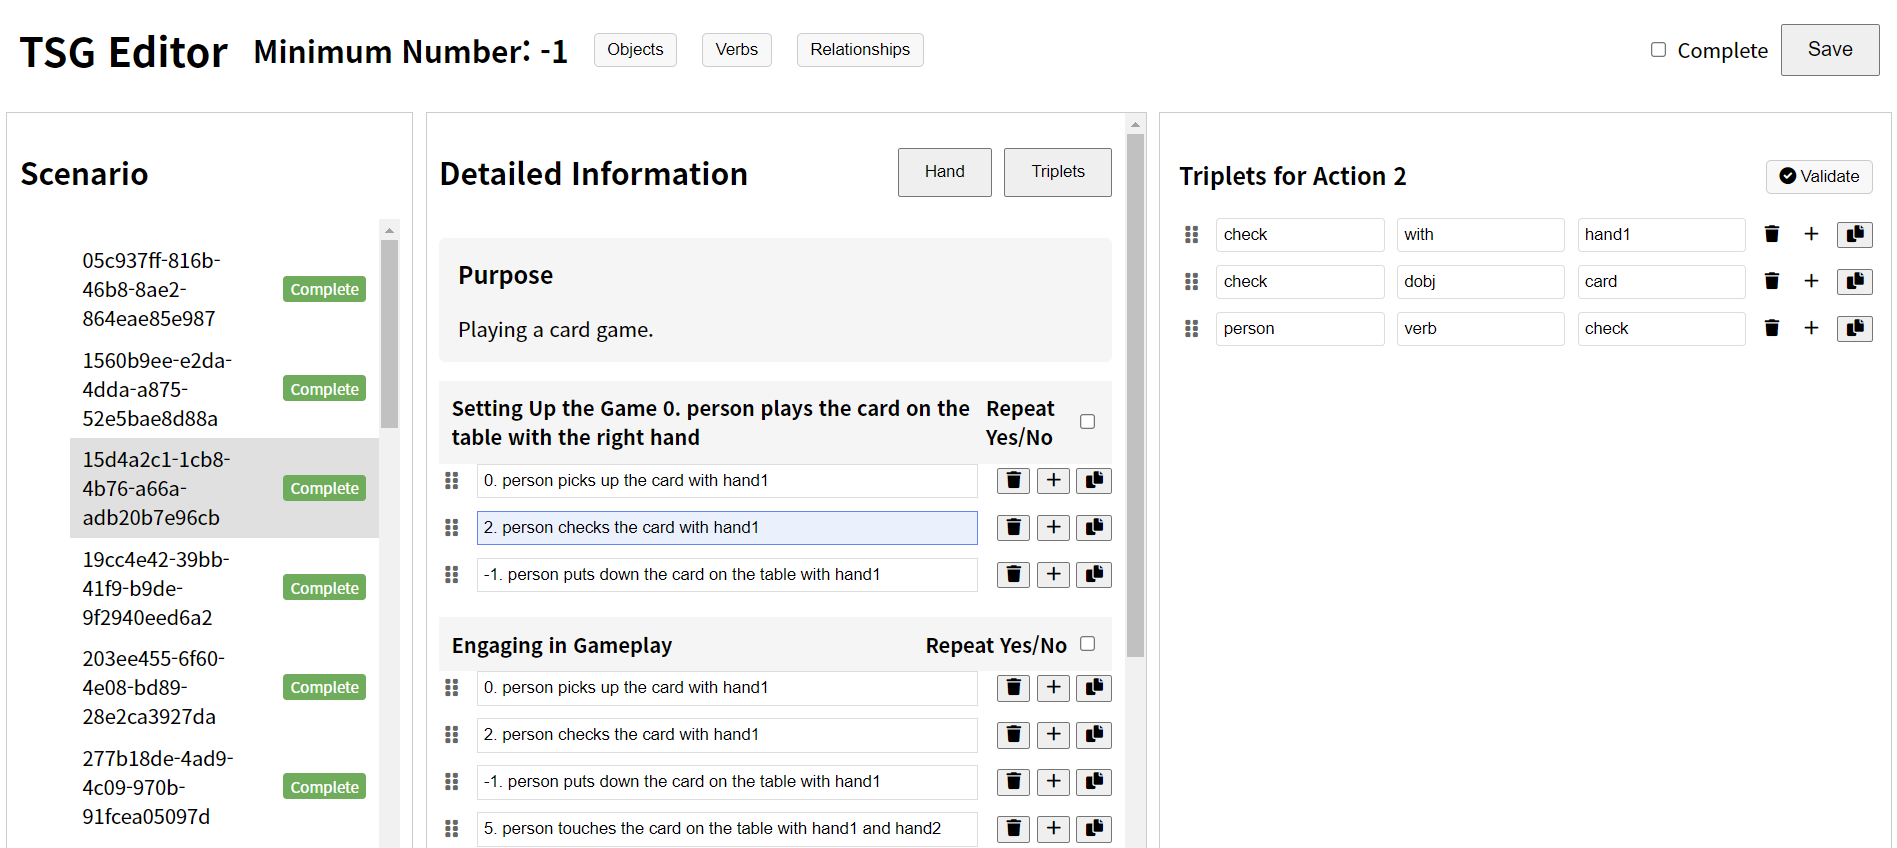Delete action '0. person picks up the card' in Setting Up
Screen dimensions: 1897x848
tap(1013, 481)
